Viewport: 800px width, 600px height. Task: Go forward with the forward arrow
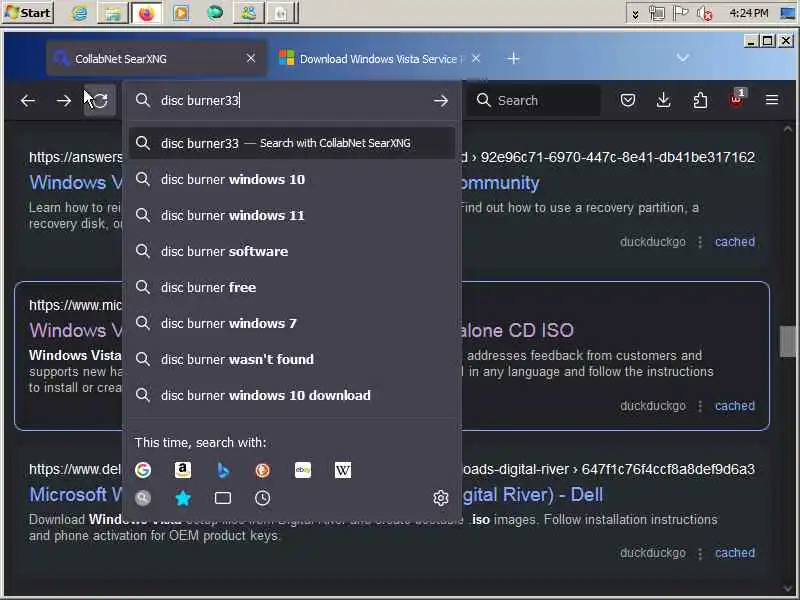(x=64, y=101)
